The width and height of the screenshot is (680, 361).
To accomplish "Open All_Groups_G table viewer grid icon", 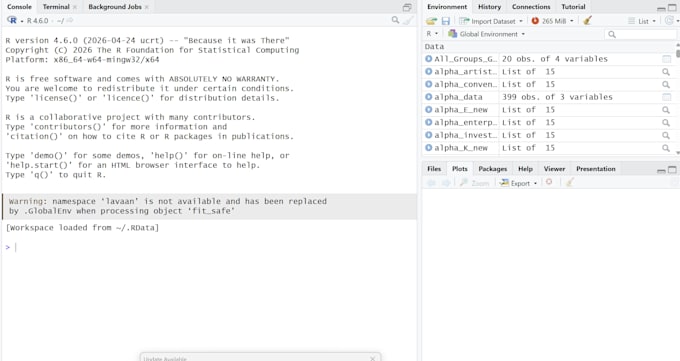I will pos(666,59).
